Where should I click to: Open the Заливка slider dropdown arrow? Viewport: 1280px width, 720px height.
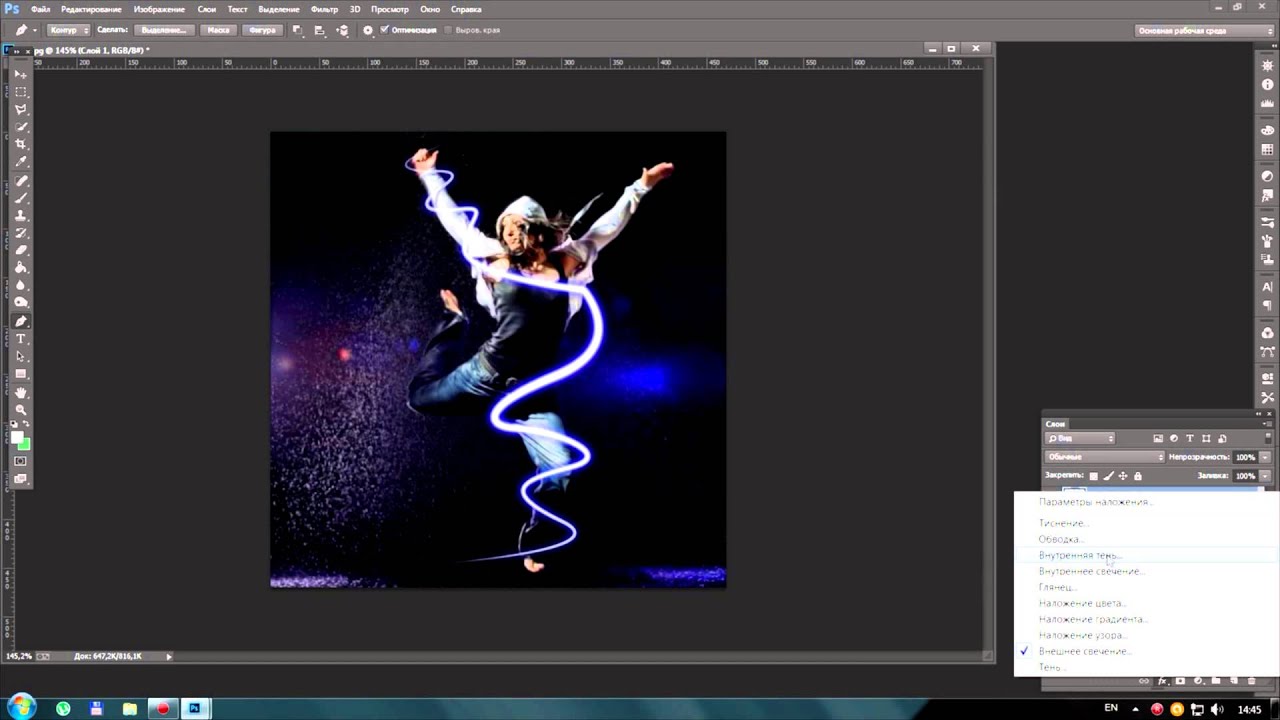(x=1265, y=476)
